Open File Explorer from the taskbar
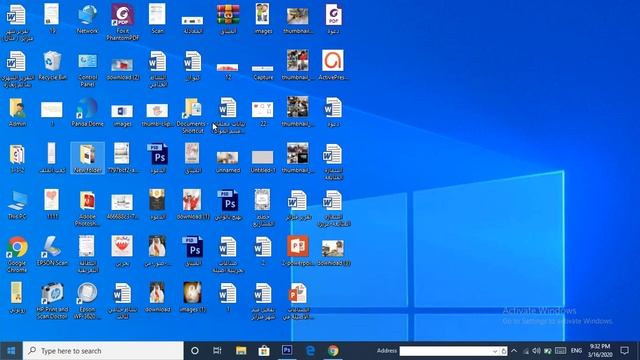This screenshot has width=640, height=360. 241,351
